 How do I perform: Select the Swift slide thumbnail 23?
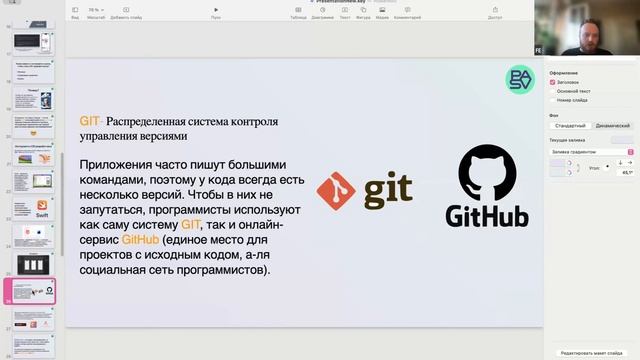click(x=33, y=208)
